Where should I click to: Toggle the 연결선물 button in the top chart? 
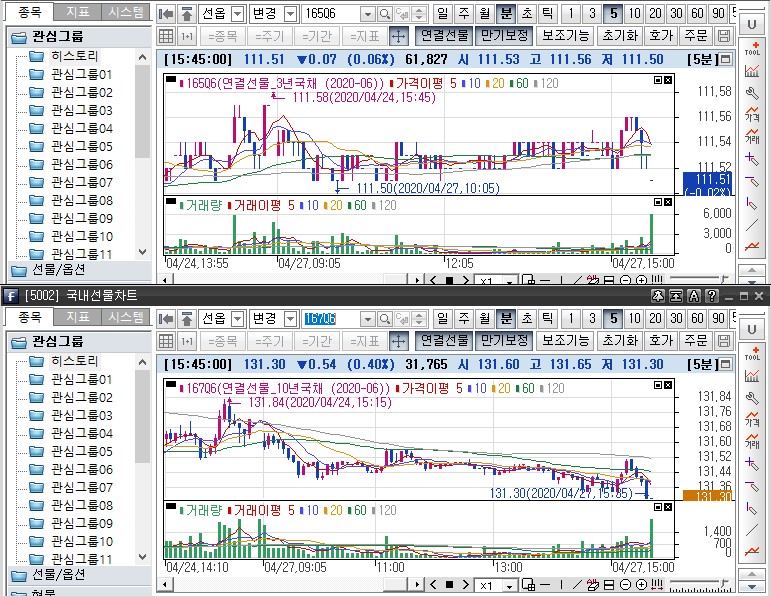click(x=443, y=36)
